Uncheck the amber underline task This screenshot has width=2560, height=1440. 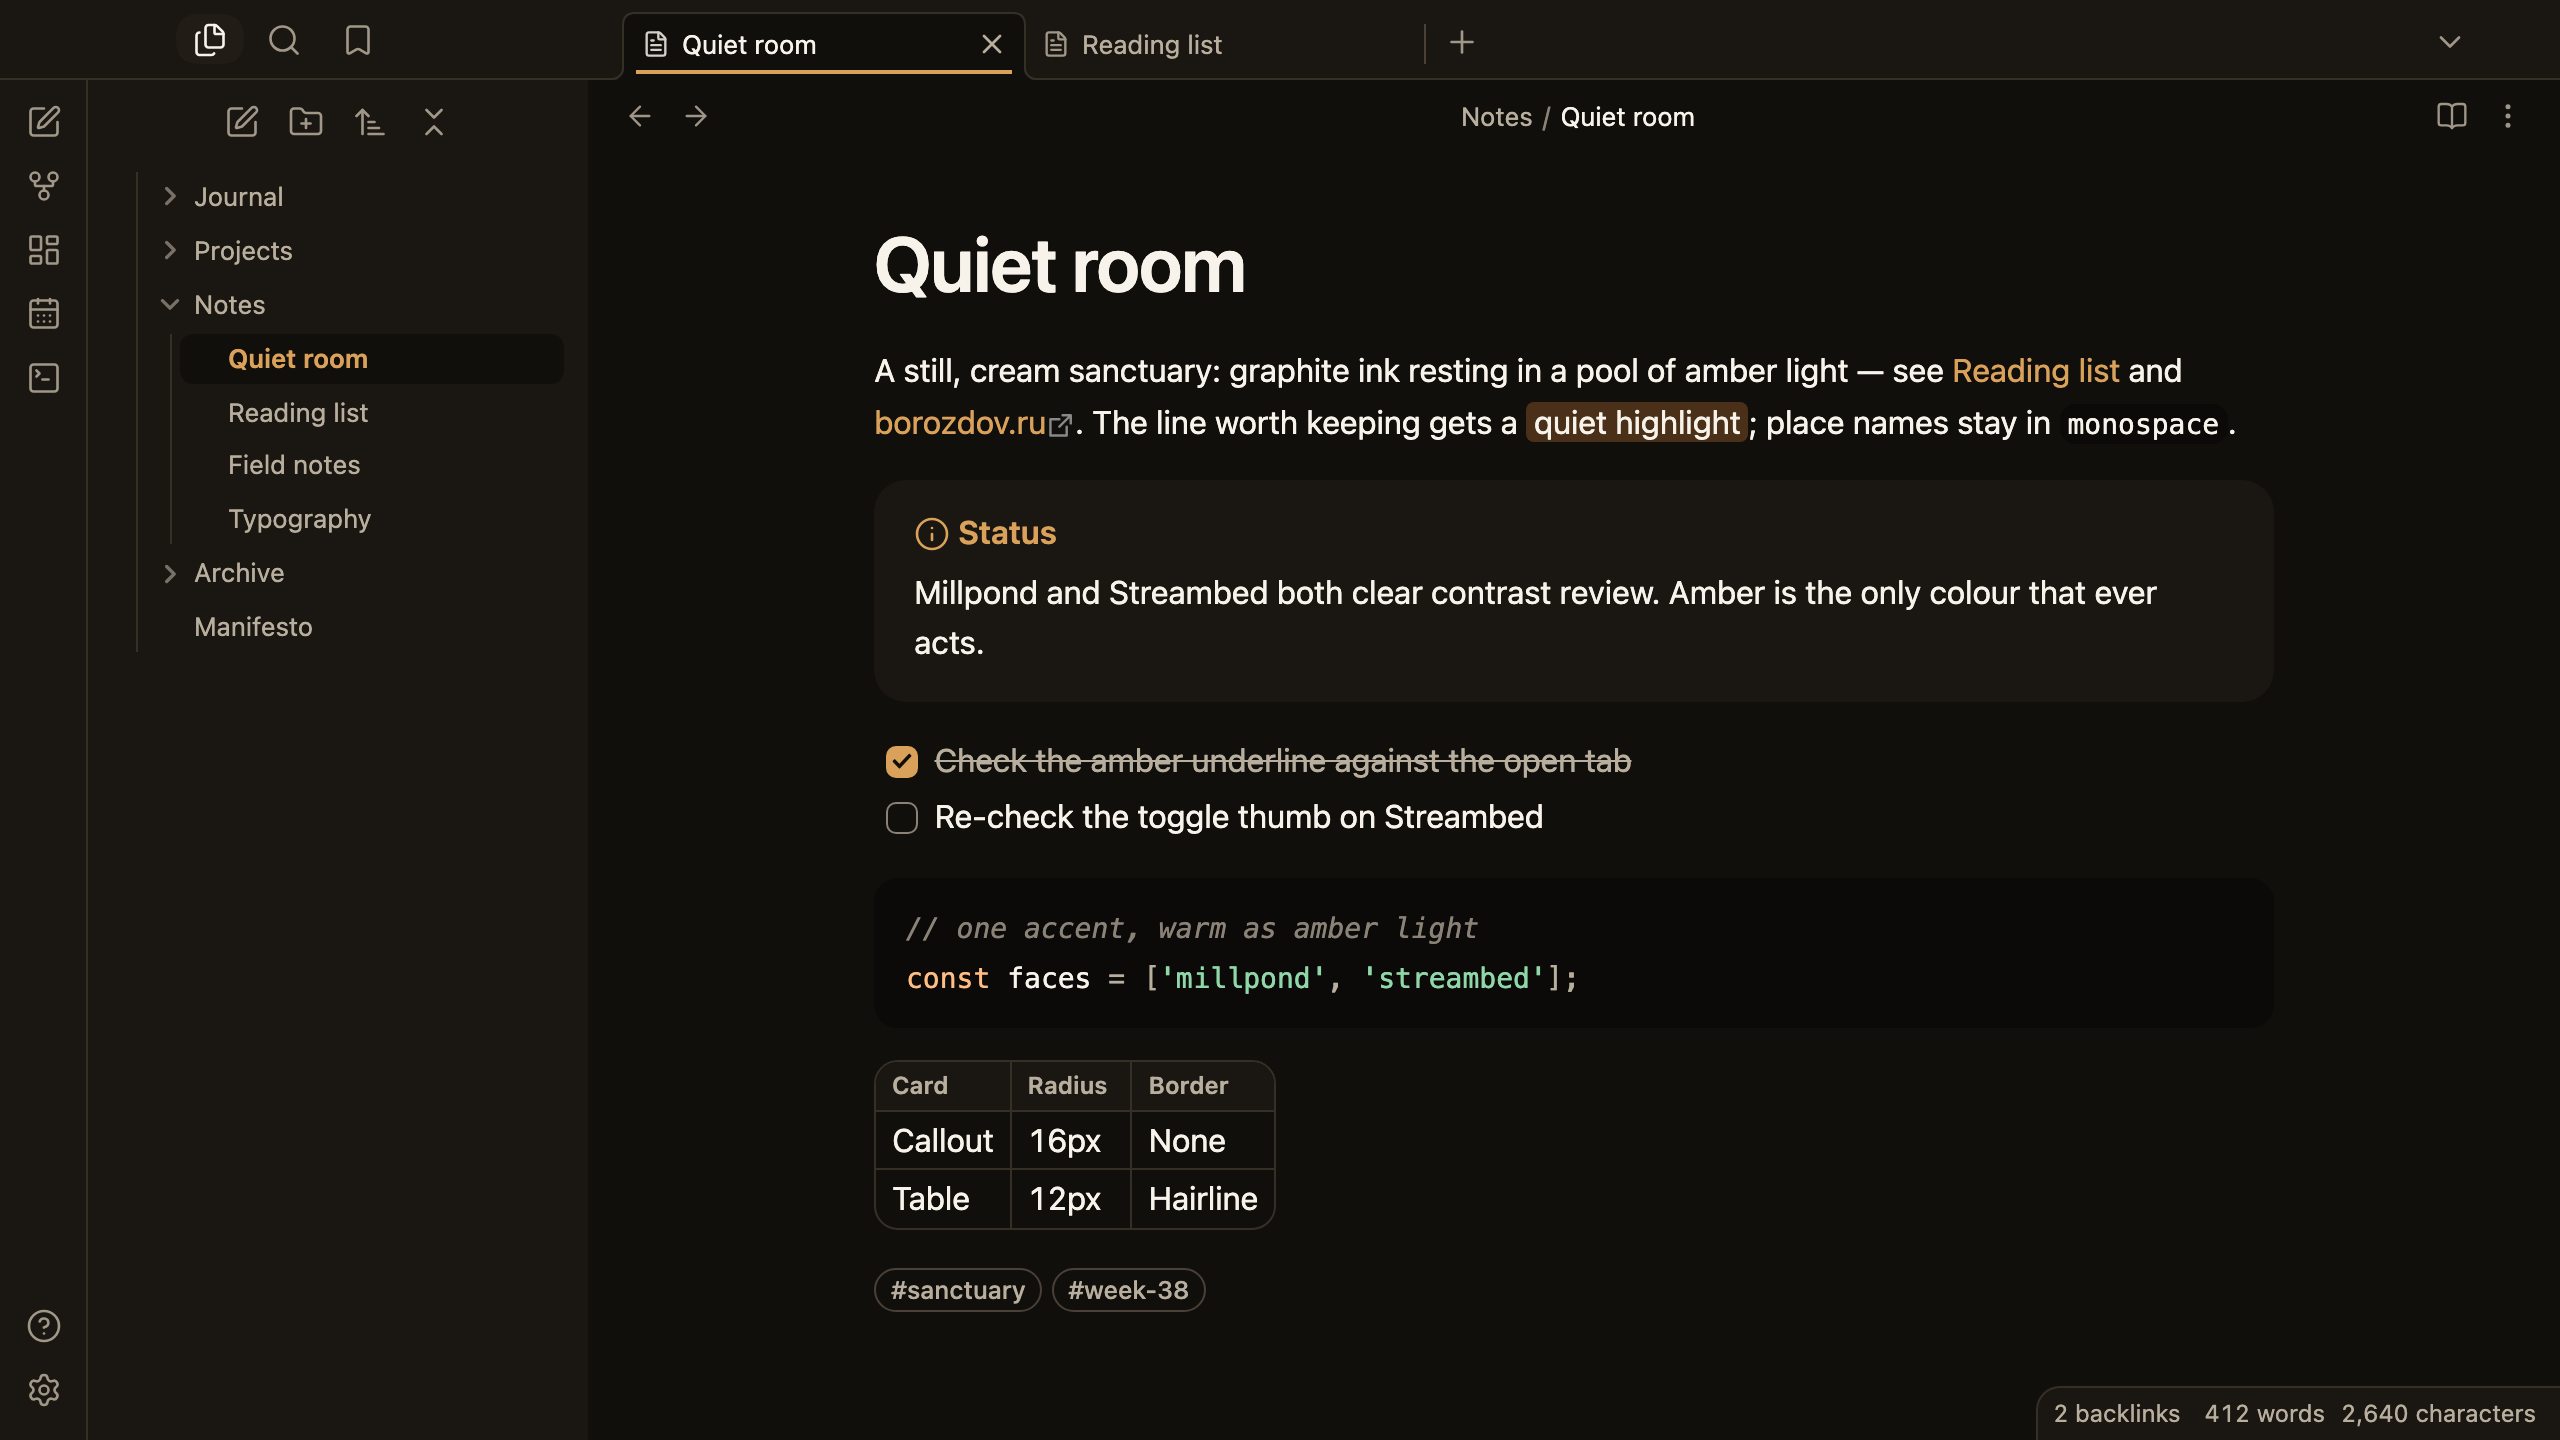coord(902,762)
